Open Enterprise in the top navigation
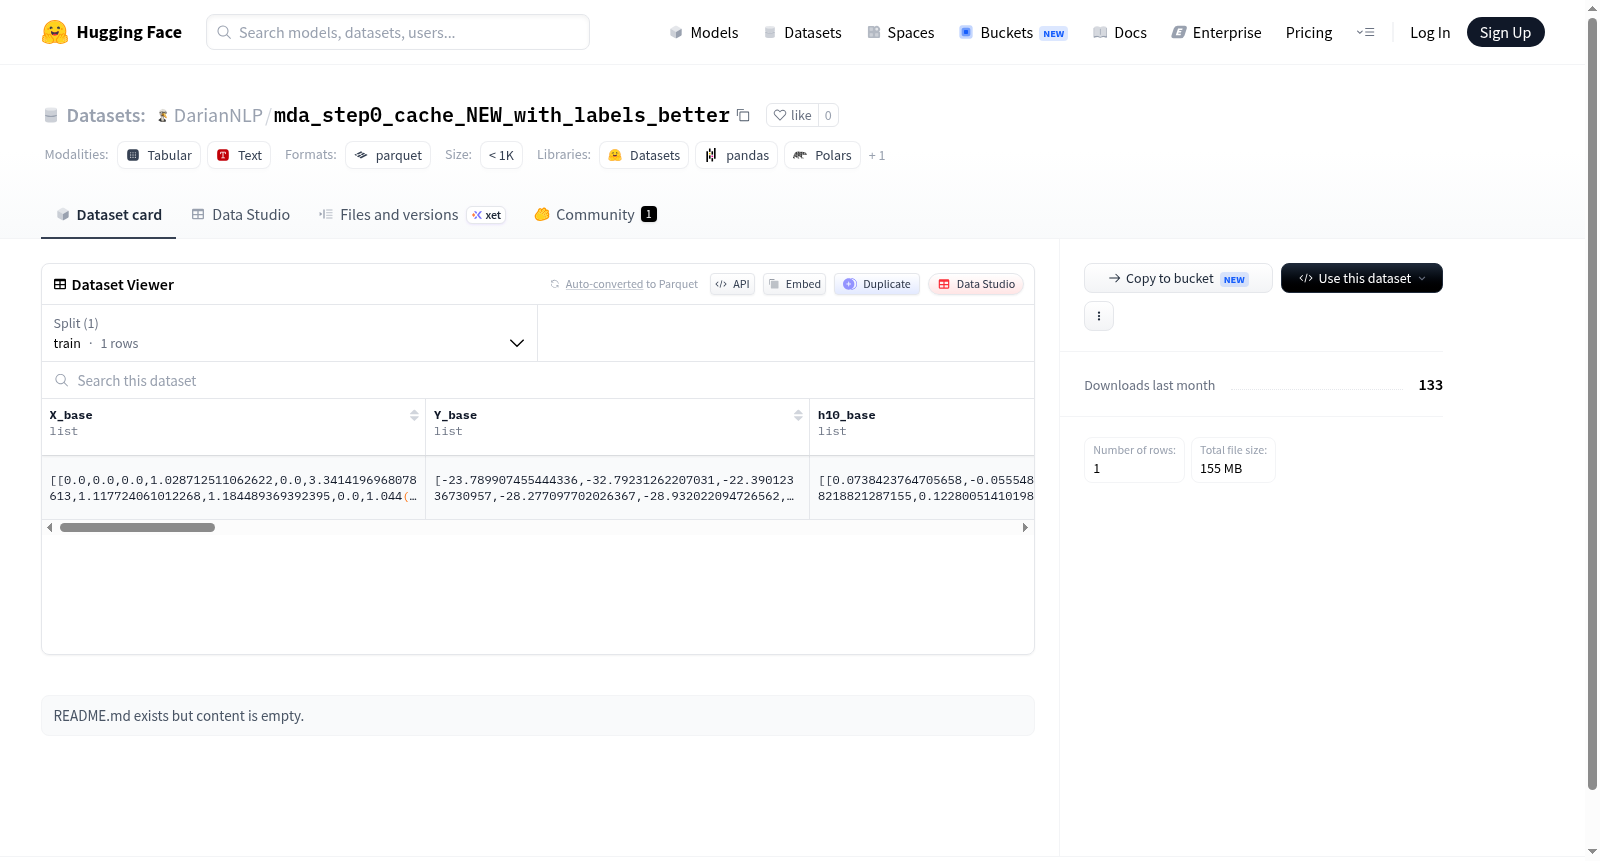The image size is (1600, 861). point(1216,32)
